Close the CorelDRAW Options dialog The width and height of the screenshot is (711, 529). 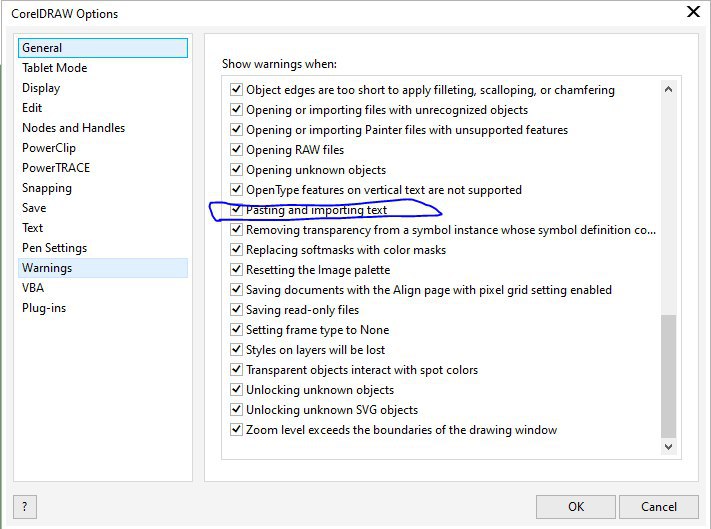coord(693,12)
